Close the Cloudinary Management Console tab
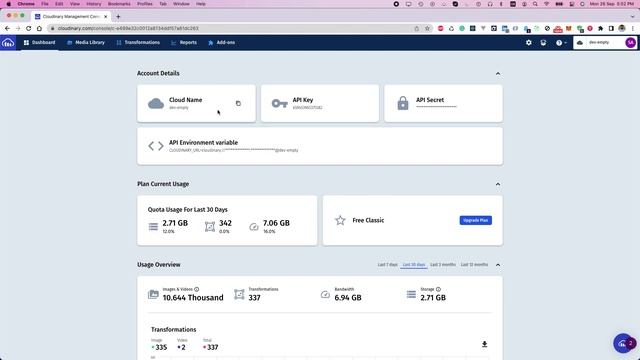640x360 pixels. click(105, 17)
